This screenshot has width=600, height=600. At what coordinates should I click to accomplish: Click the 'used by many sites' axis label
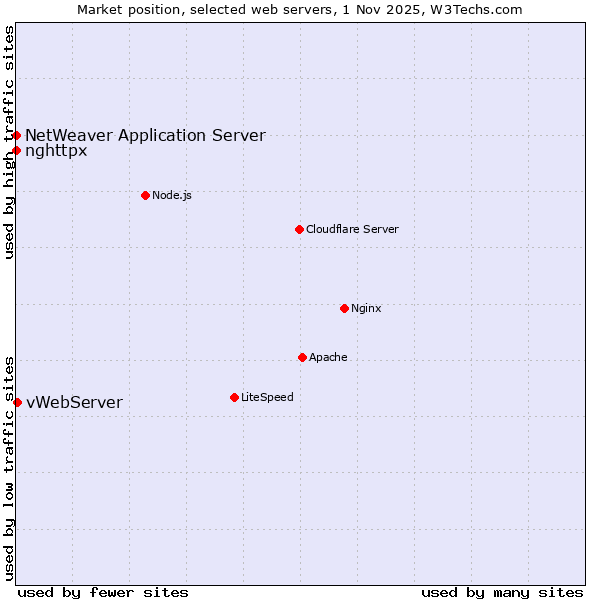(502, 592)
